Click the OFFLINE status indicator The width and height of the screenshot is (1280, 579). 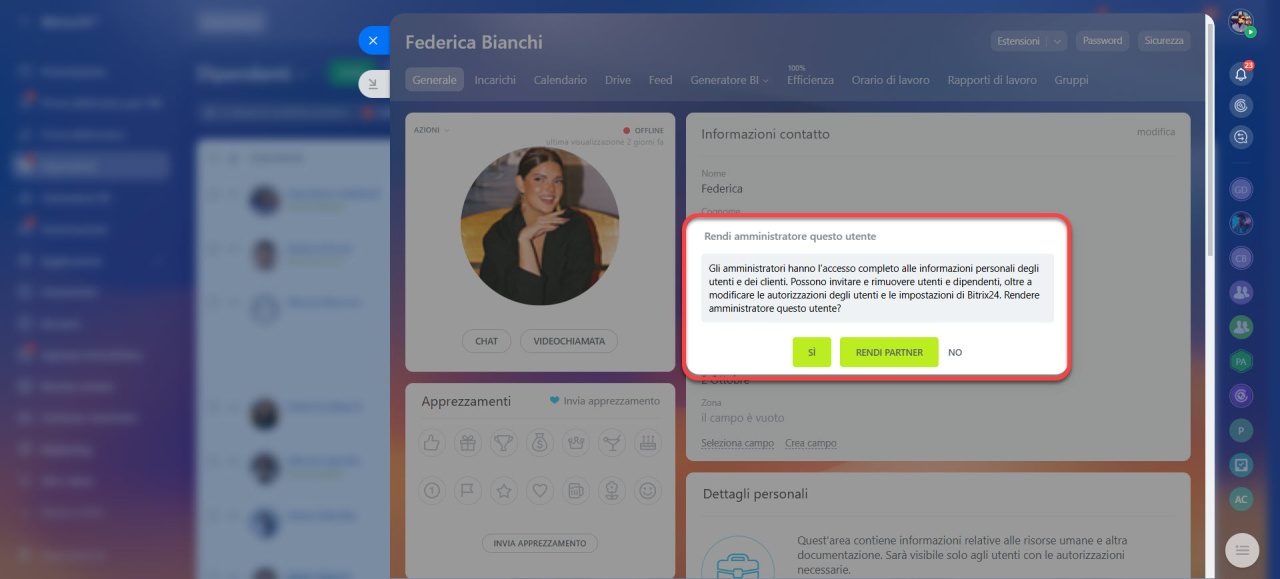point(642,130)
